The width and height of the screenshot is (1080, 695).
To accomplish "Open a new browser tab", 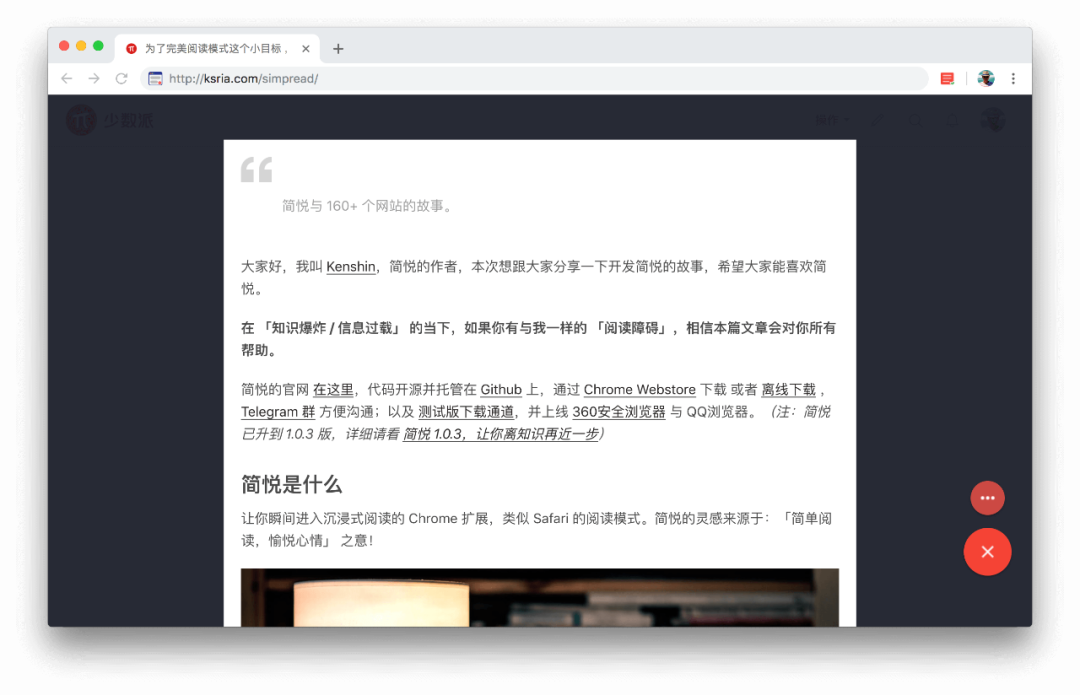I will pos(338,49).
